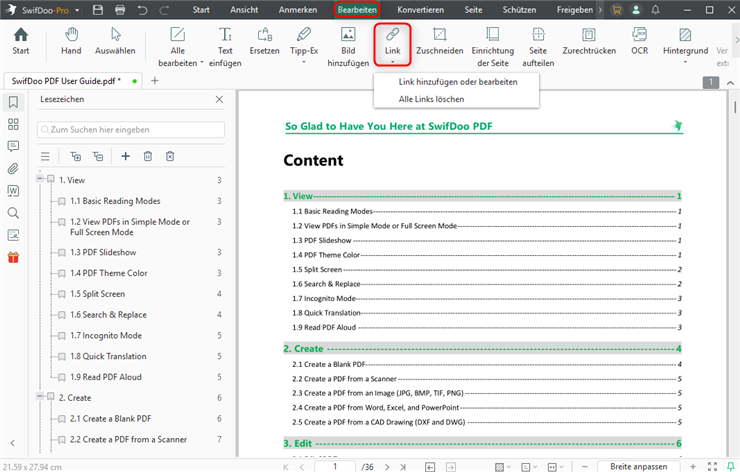The width and height of the screenshot is (740, 472).
Task: Close the Lesezeichen panel
Action: click(x=219, y=99)
